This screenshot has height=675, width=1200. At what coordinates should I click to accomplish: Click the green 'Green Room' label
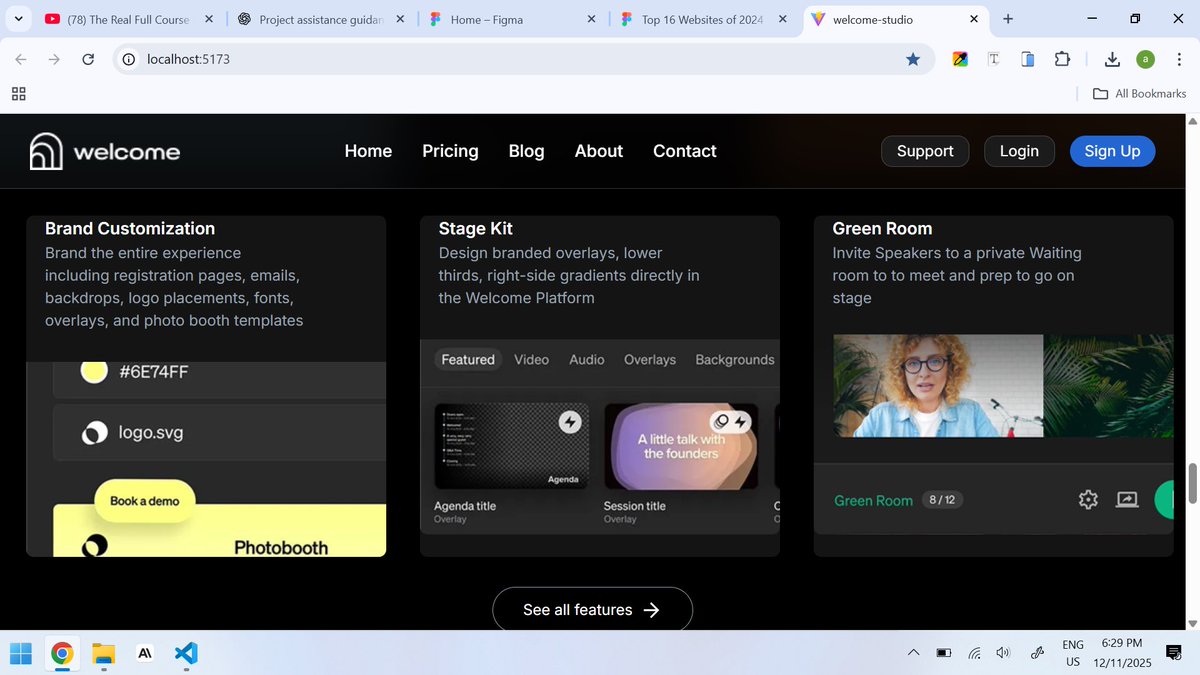[873, 500]
